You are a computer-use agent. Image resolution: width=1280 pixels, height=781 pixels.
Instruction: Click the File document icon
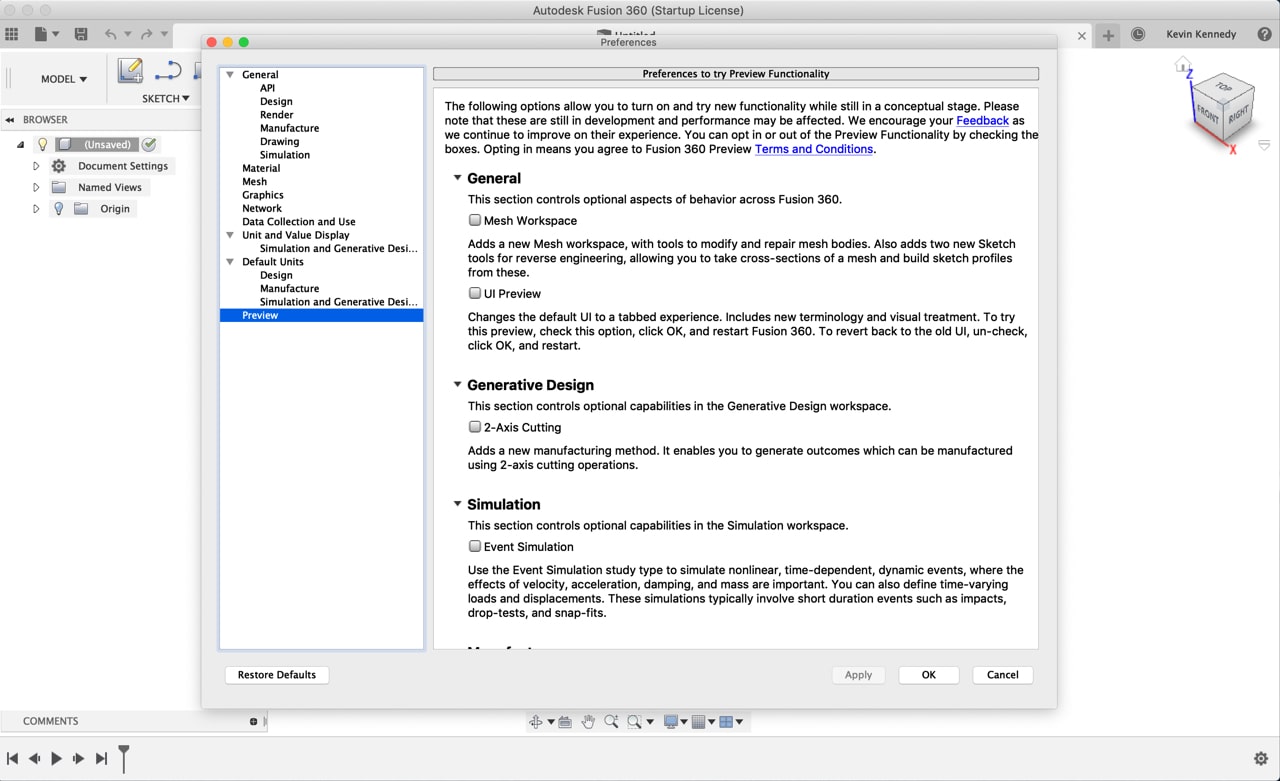(41, 34)
